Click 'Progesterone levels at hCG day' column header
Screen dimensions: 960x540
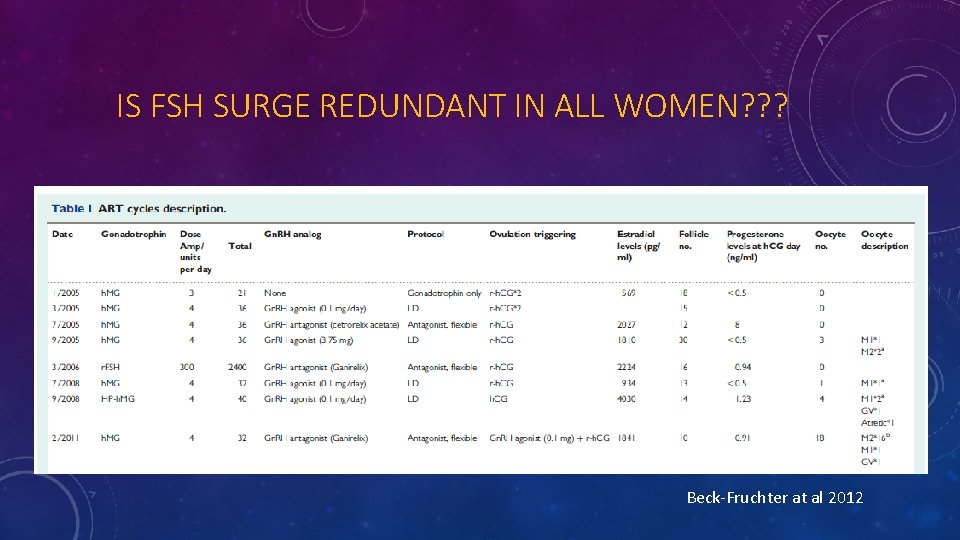coord(763,246)
